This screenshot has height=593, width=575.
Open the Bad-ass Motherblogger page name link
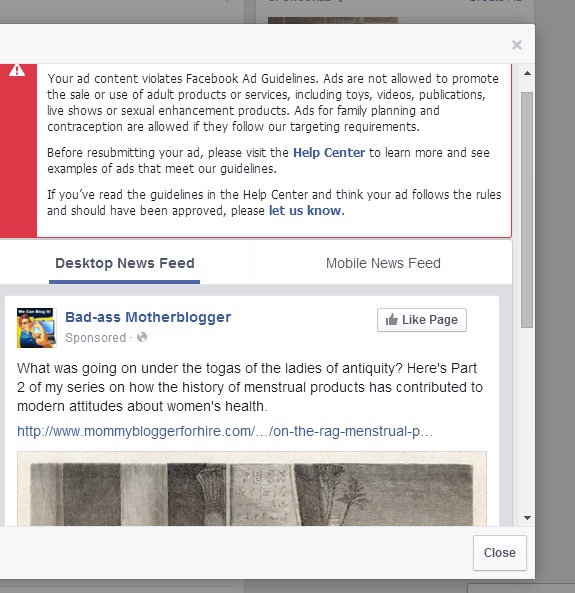point(148,317)
